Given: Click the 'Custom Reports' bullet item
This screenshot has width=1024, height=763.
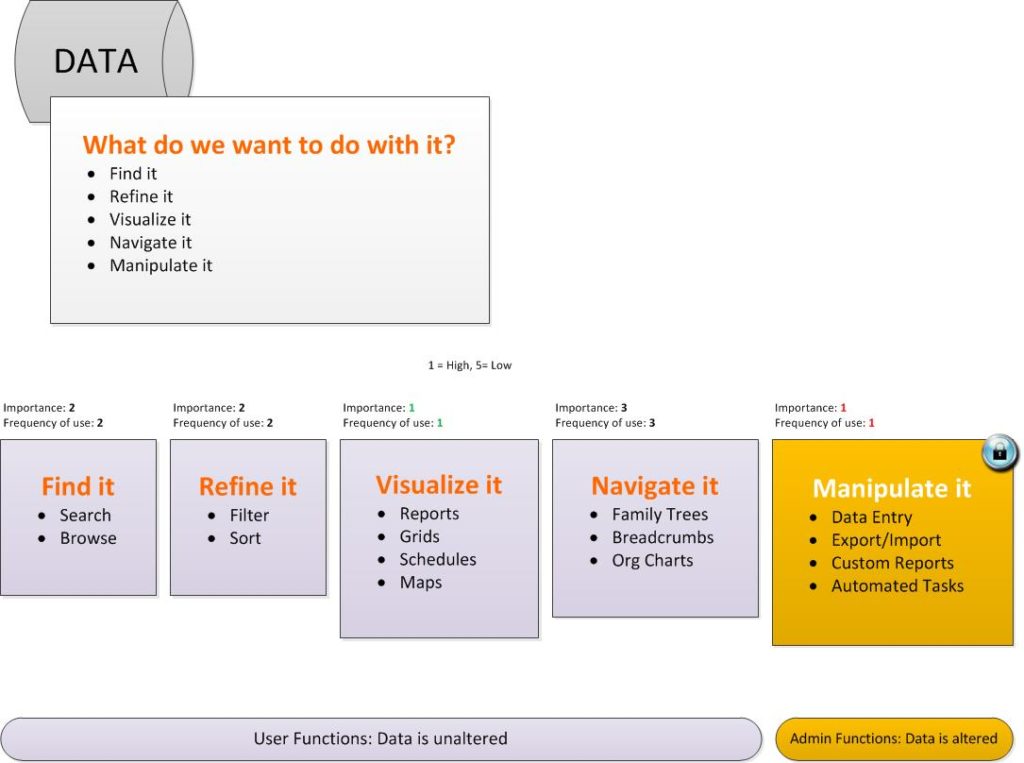Looking at the screenshot, I should 892,564.
